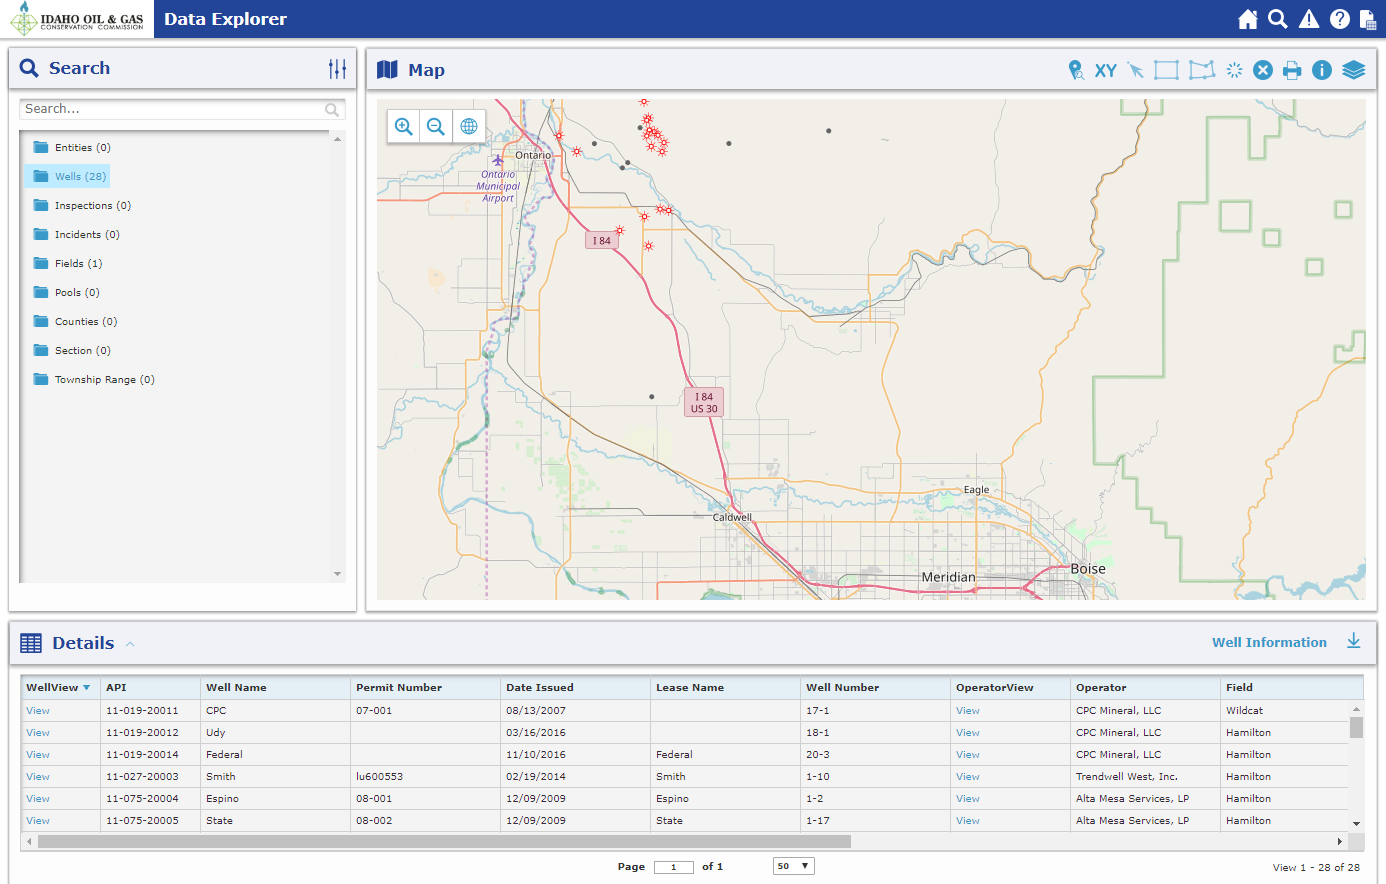Select the XY coordinate locator tool
The height and width of the screenshot is (884, 1386).
pos(1106,70)
